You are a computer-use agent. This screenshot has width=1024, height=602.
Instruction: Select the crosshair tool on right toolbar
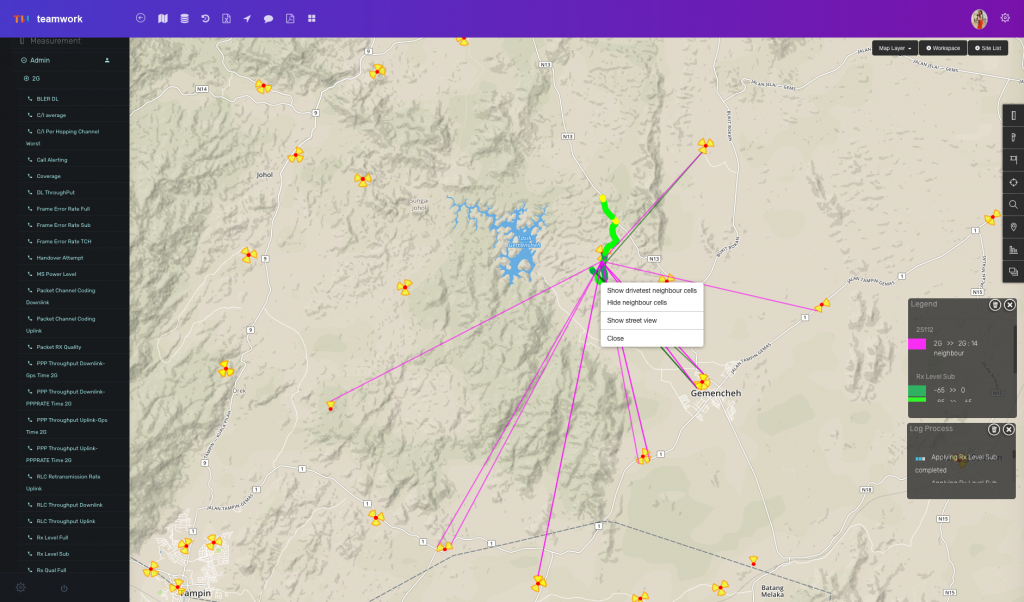[x=1013, y=182]
